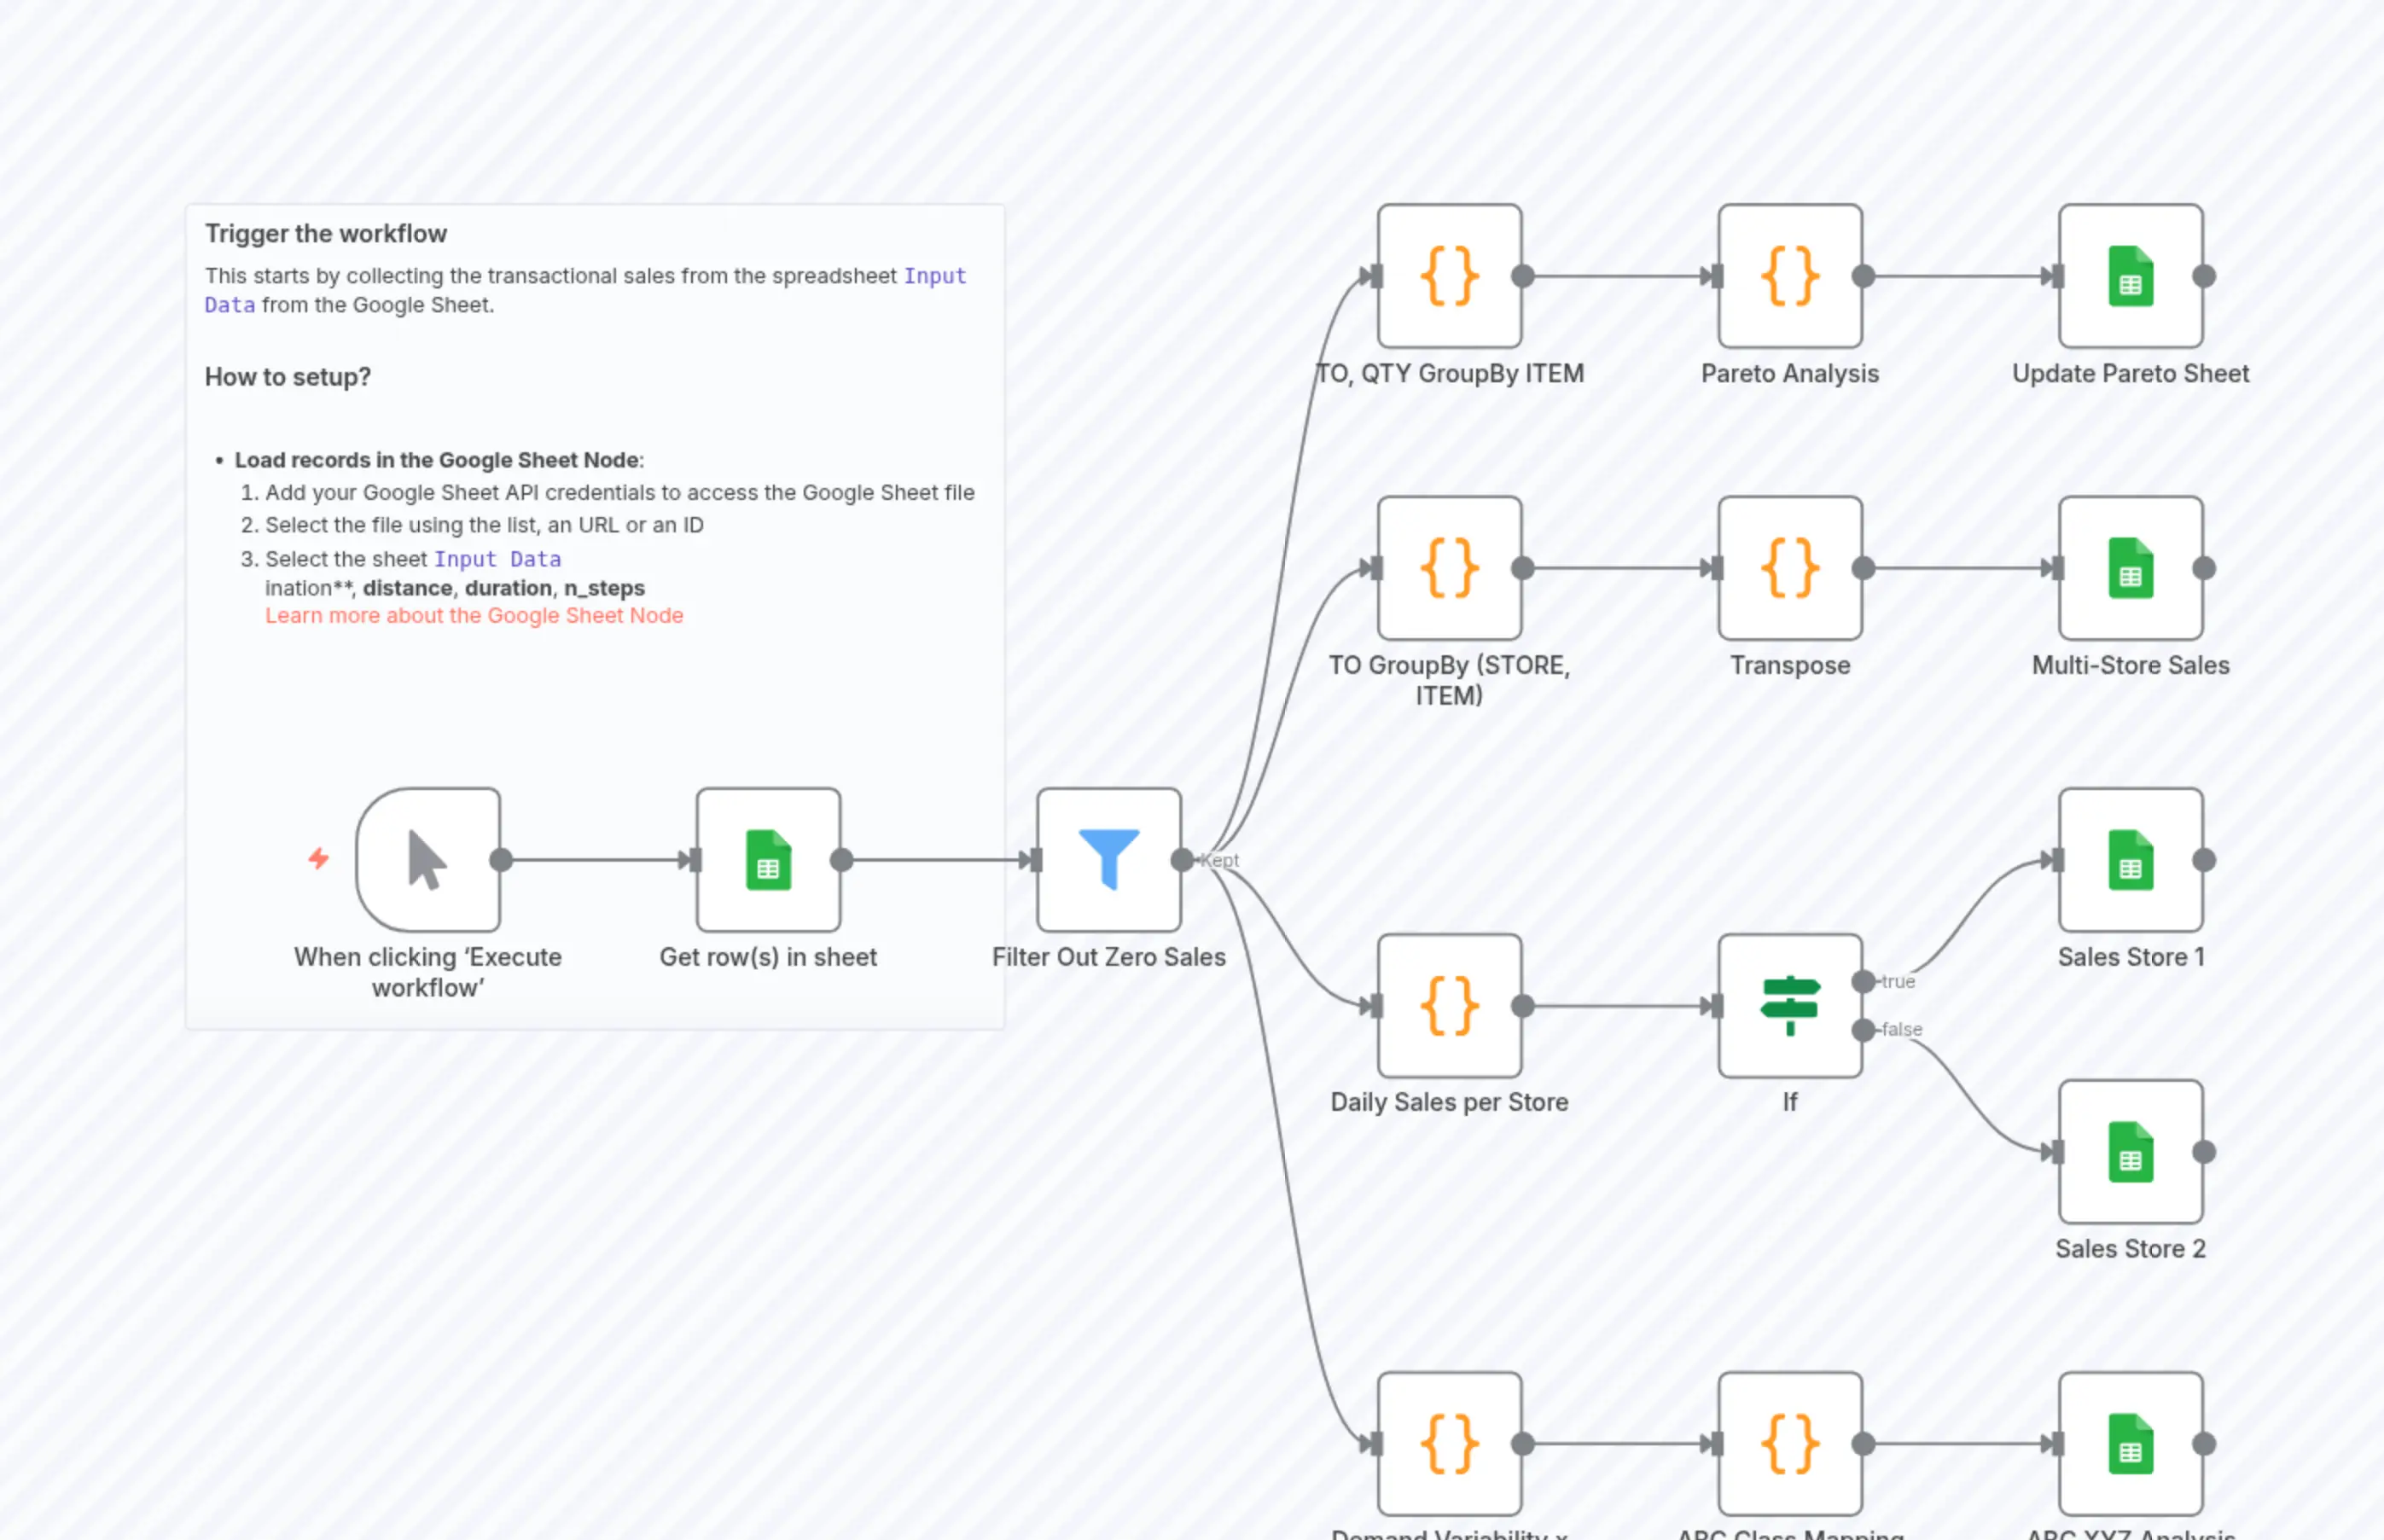Open the ABC Class Mapping node
The image size is (2384, 1540).
[x=1789, y=1444]
